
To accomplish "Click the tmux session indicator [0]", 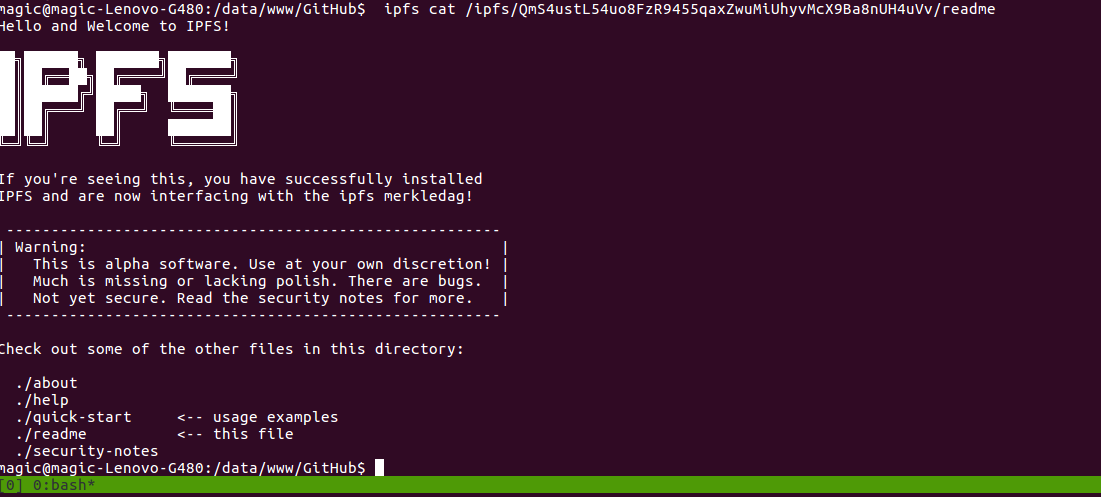I will click(x=11, y=484).
